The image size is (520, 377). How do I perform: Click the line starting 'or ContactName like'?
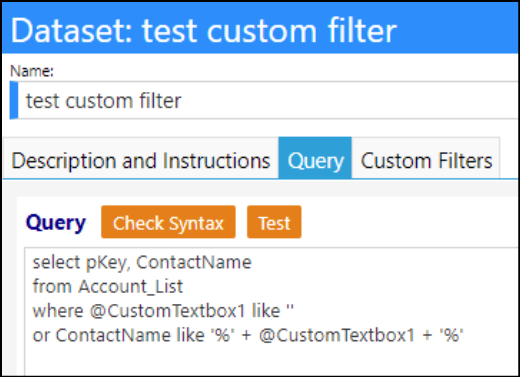tap(248, 335)
